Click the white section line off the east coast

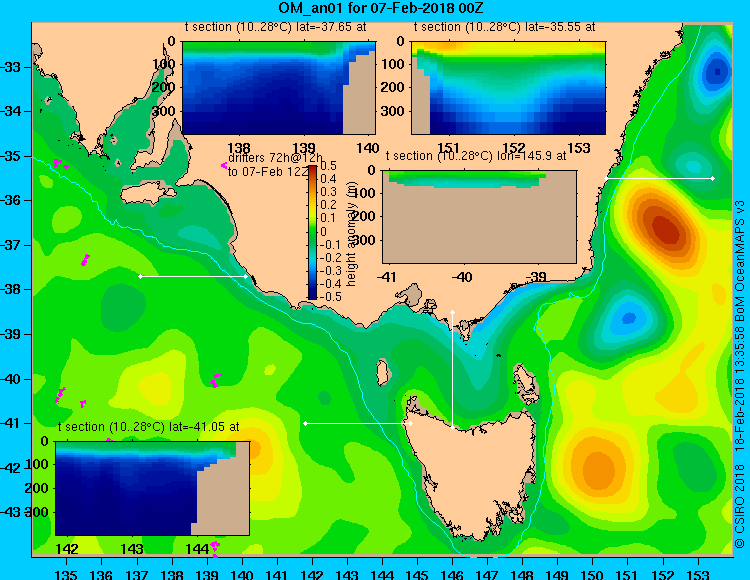click(x=659, y=178)
